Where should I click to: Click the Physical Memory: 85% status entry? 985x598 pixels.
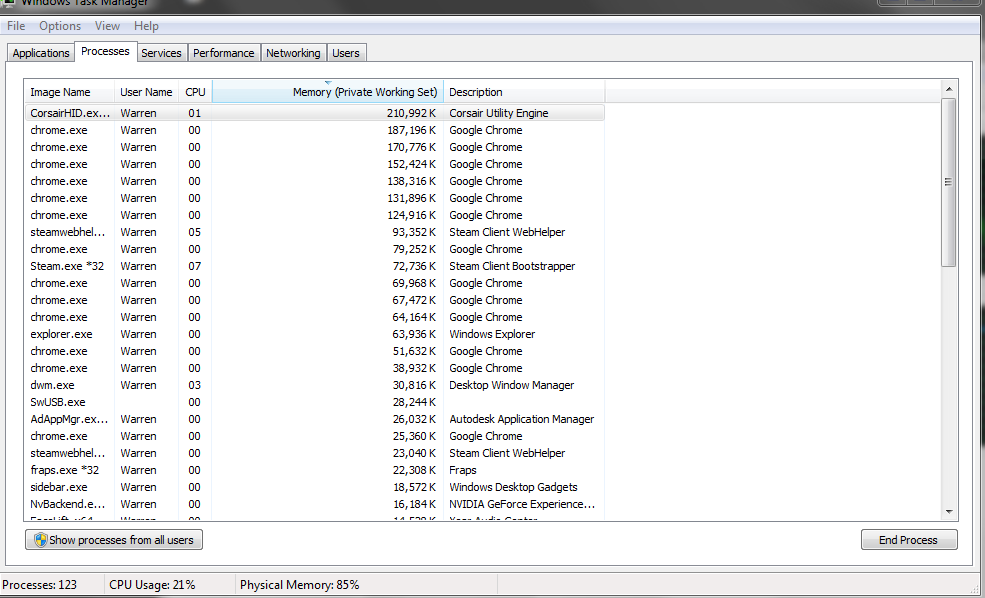coord(300,584)
